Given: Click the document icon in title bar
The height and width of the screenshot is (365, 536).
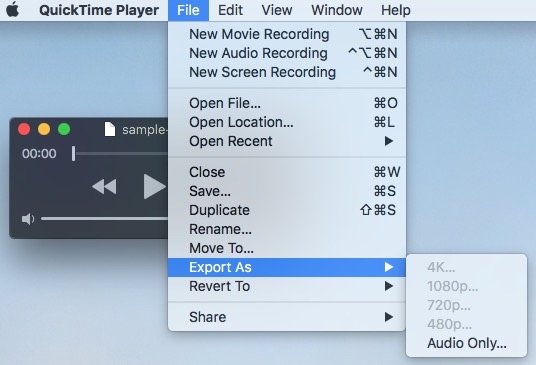Looking at the screenshot, I should [110, 129].
